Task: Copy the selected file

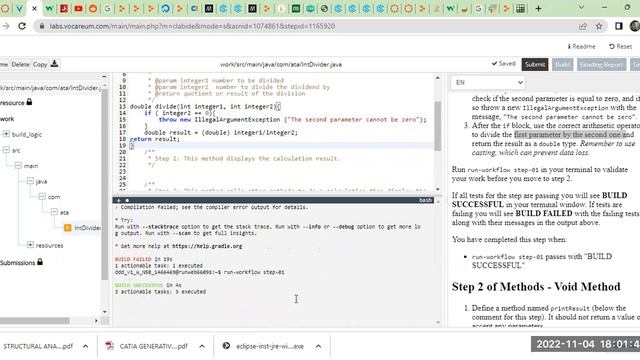Action: (40, 64)
